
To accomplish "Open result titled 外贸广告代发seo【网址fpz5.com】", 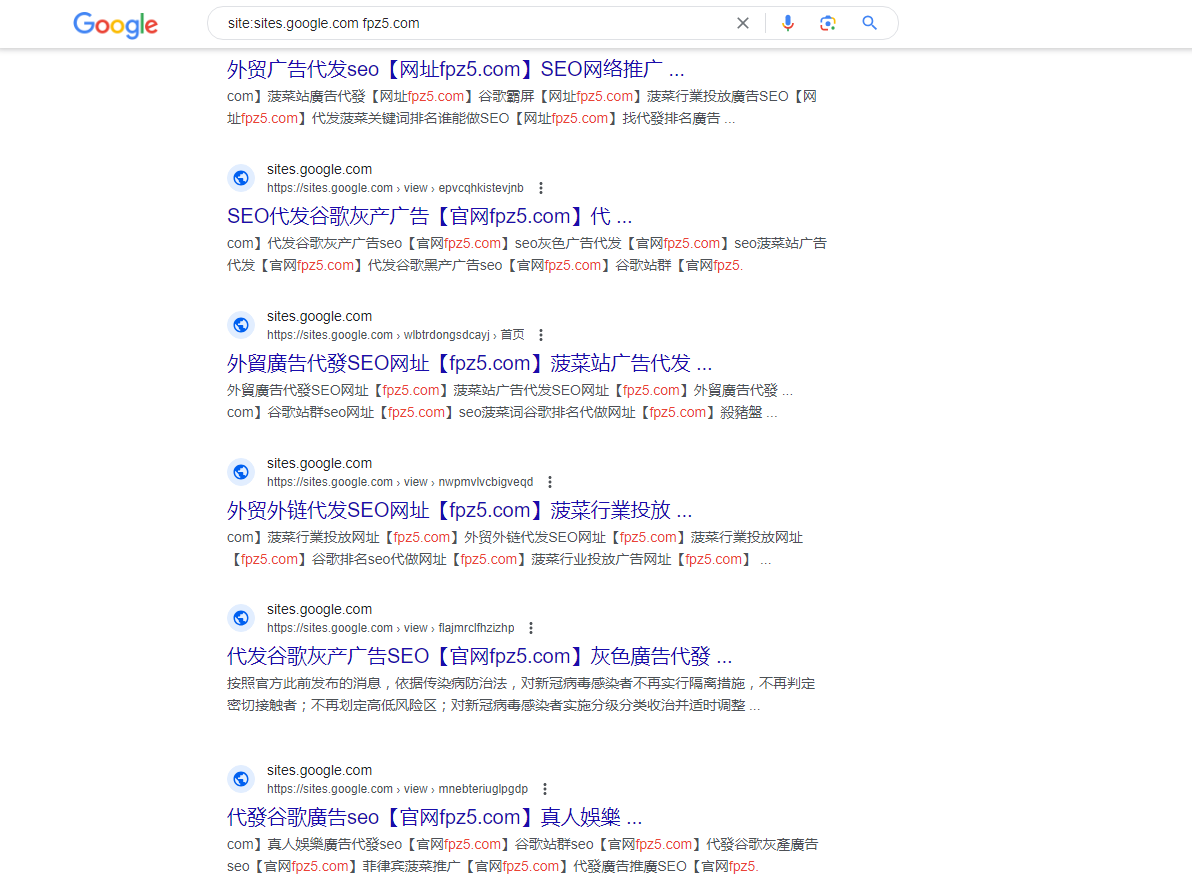I will click(x=455, y=69).
